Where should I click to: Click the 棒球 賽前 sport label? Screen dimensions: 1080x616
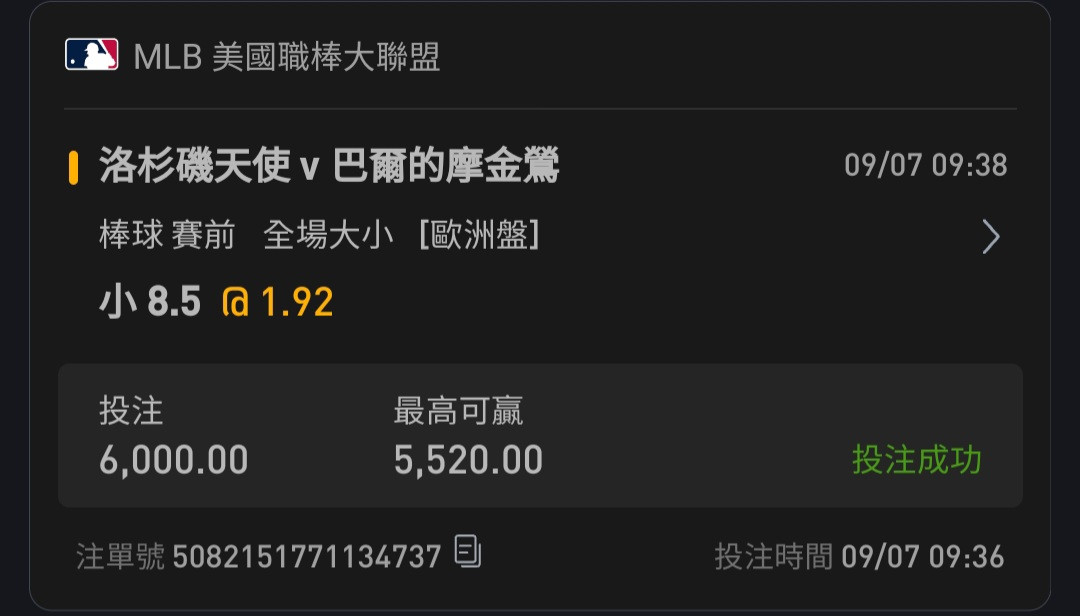tap(167, 236)
